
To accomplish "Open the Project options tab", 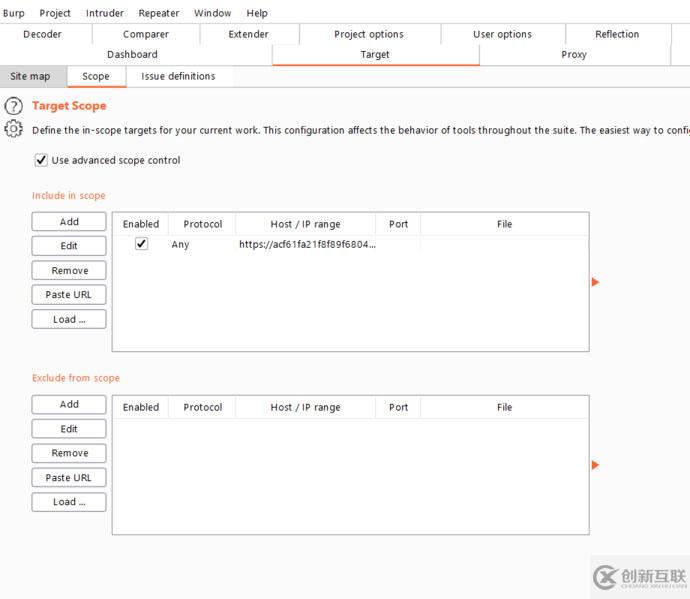I will click(369, 34).
